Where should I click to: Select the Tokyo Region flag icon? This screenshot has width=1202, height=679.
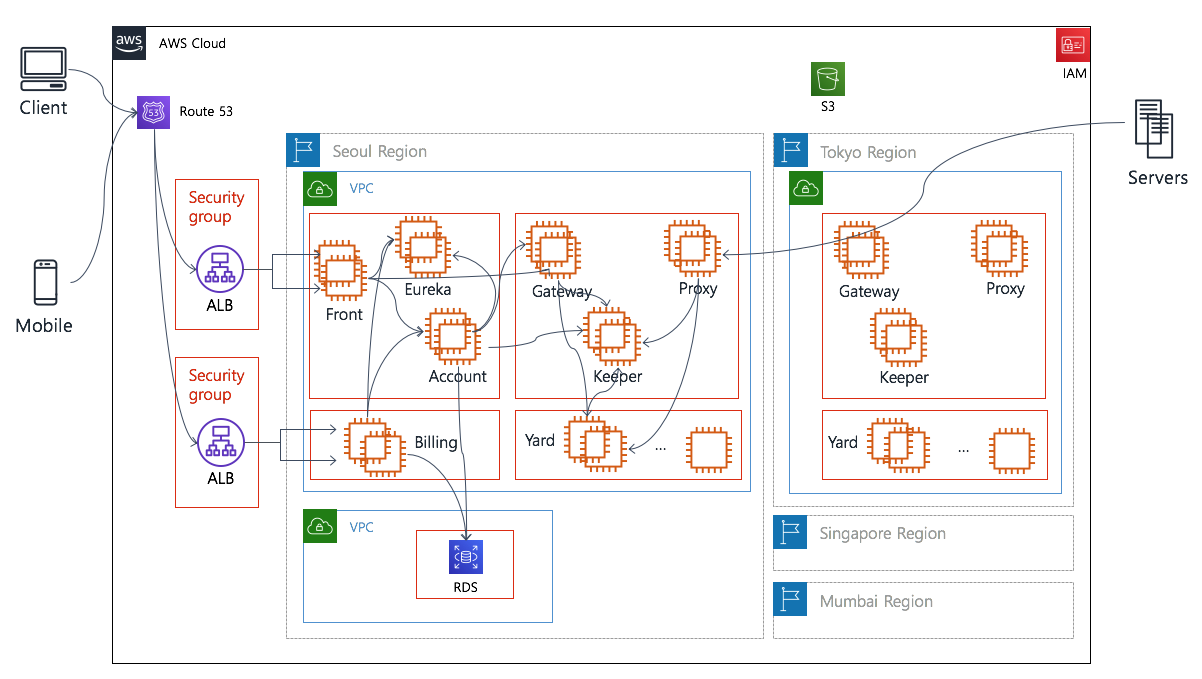click(x=790, y=151)
